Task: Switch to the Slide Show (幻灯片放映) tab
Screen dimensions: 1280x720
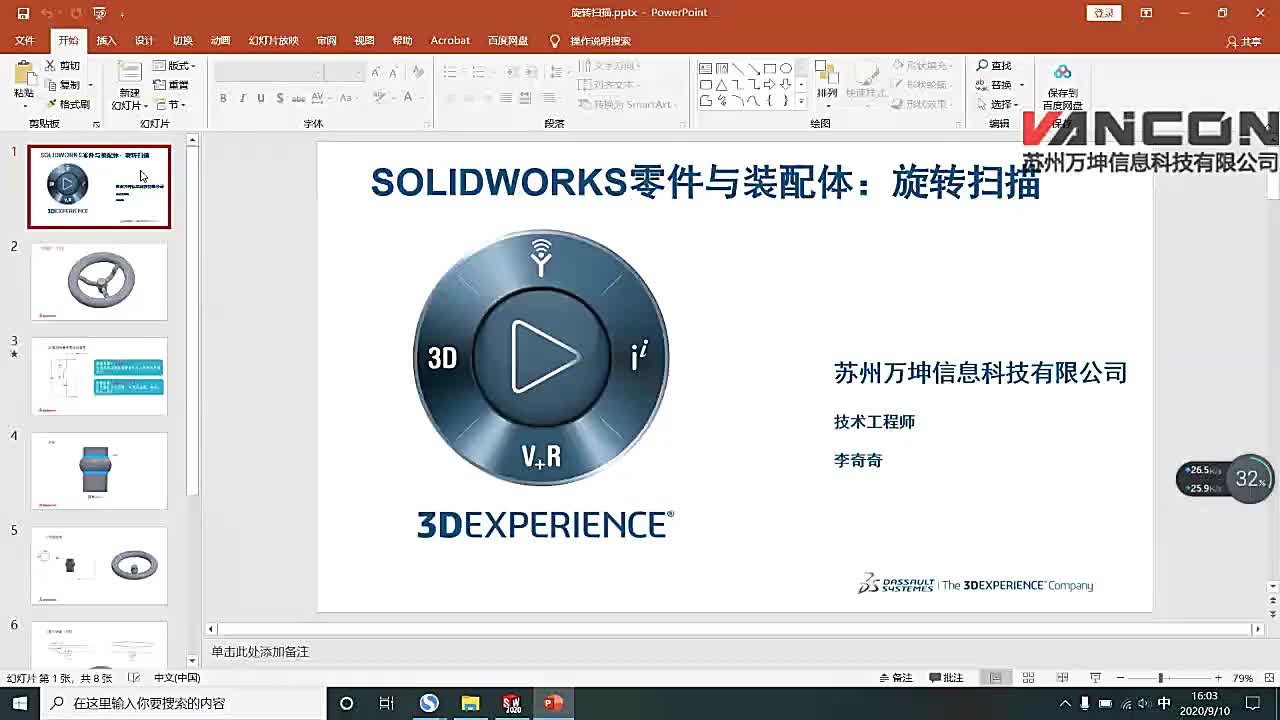Action: [x=273, y=41]
